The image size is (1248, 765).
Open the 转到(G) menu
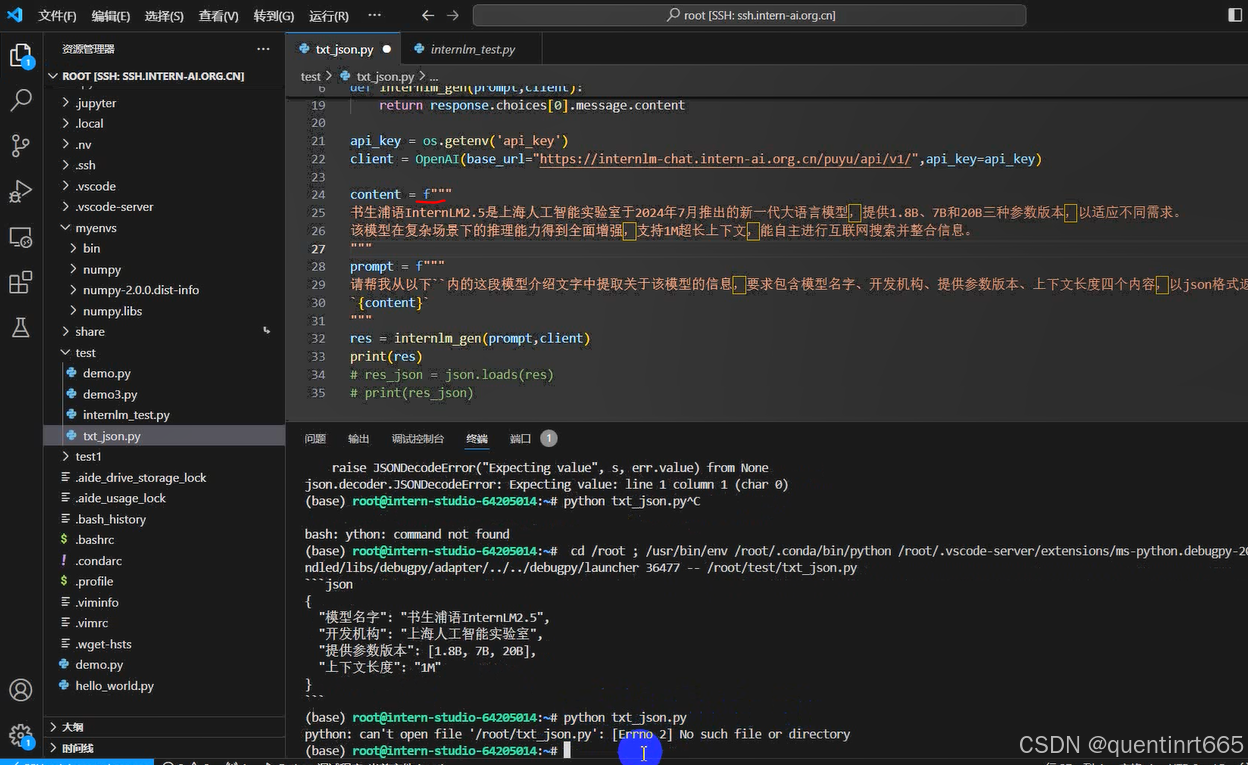(274, 16)
